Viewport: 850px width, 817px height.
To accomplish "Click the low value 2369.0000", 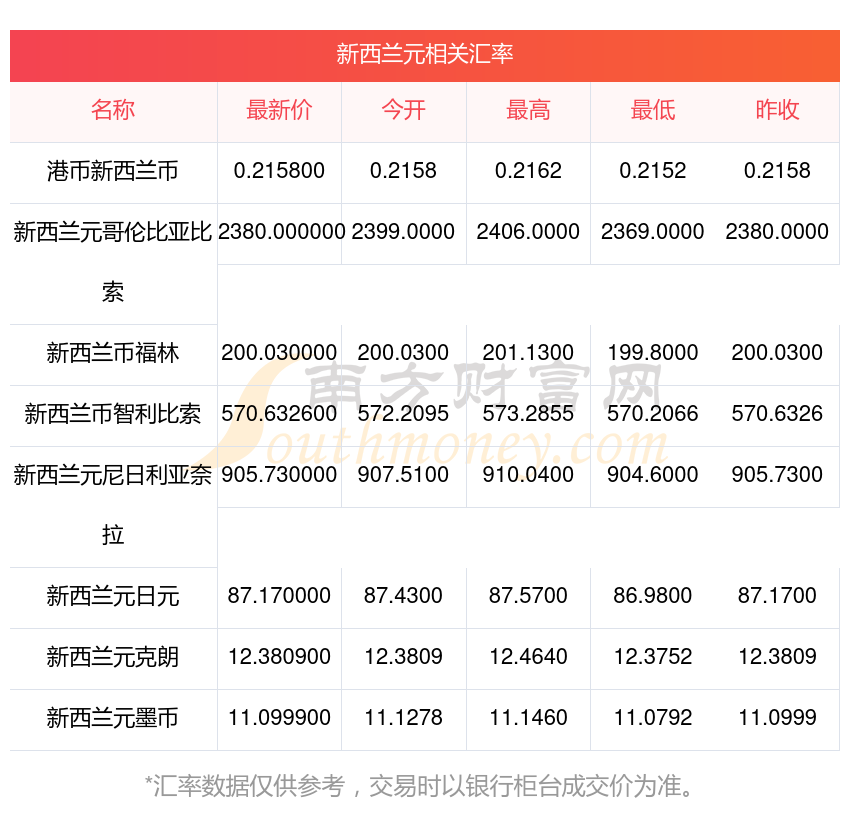I will pyautogui.click(x=653, y=232).
